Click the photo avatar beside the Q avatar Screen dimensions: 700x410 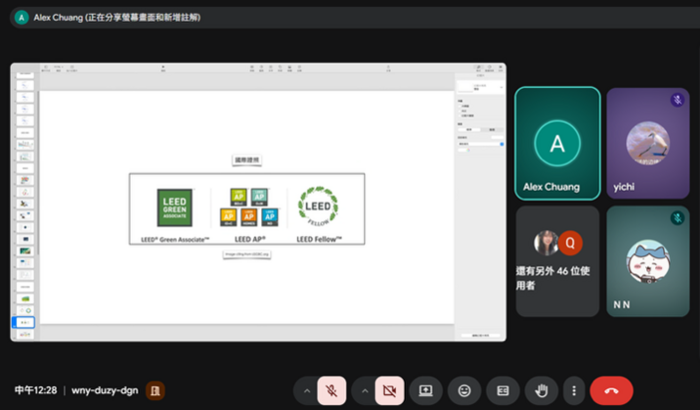point(546,243)
